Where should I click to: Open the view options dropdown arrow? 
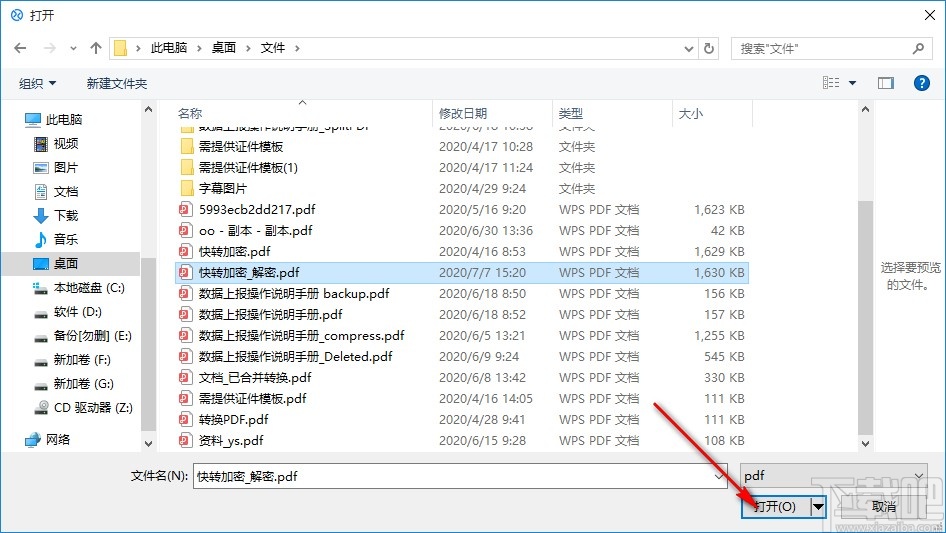point(852,83)
